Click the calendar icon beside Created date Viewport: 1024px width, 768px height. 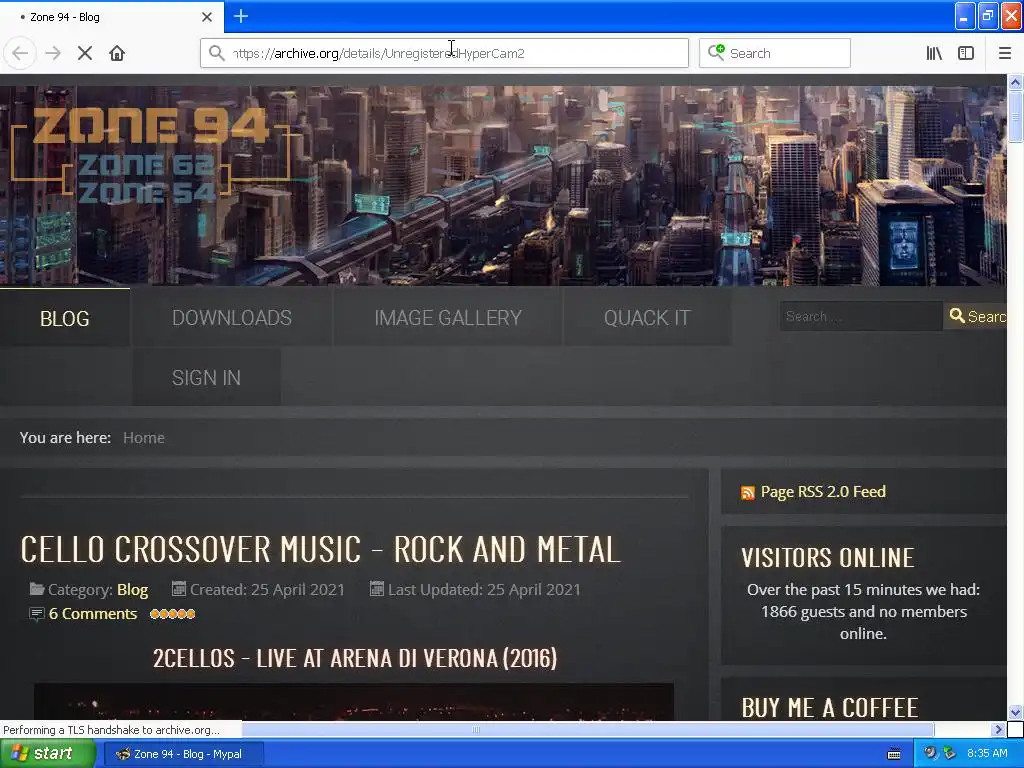tap(178, 589)
